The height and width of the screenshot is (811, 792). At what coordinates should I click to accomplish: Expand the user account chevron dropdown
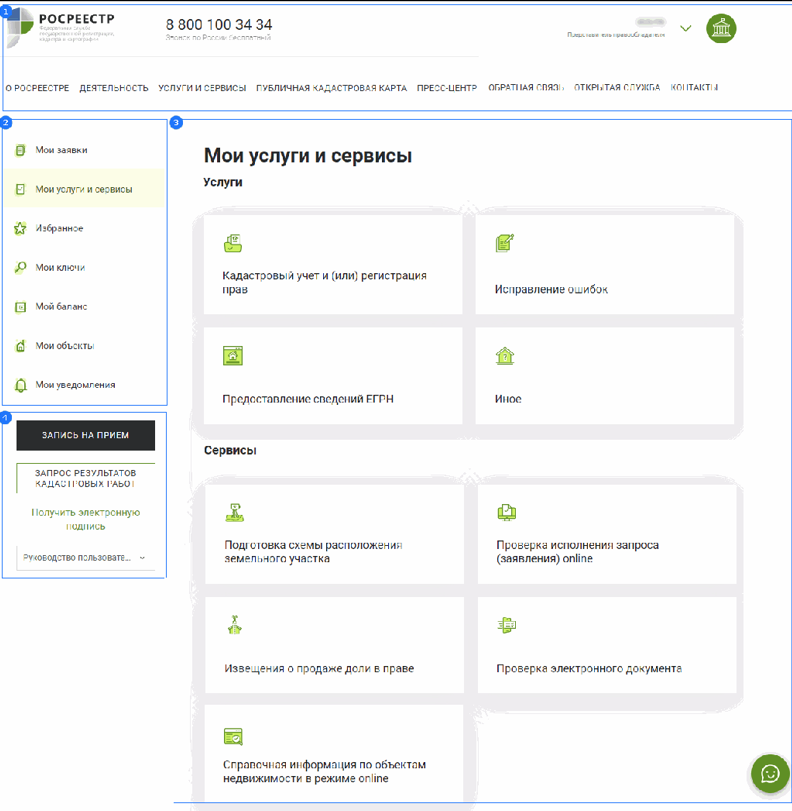(x=685, y=28)
